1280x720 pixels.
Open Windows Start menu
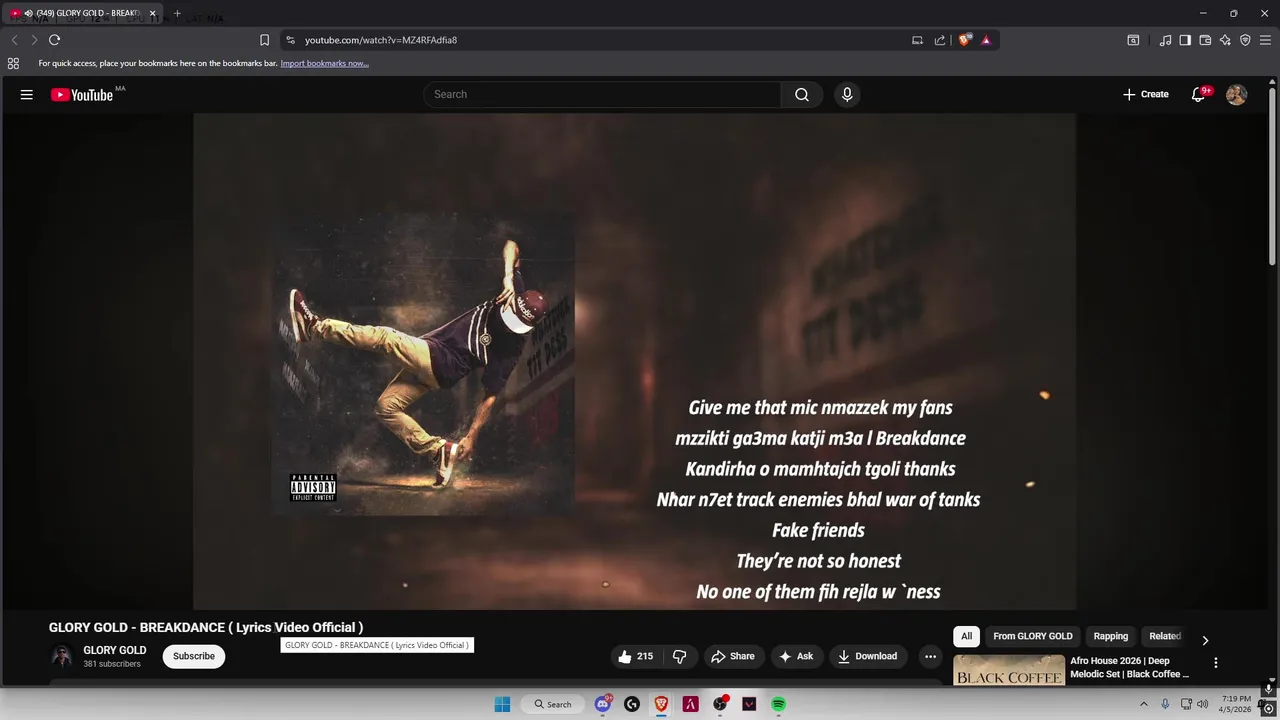pyautogui.click(x=502, y=704)
